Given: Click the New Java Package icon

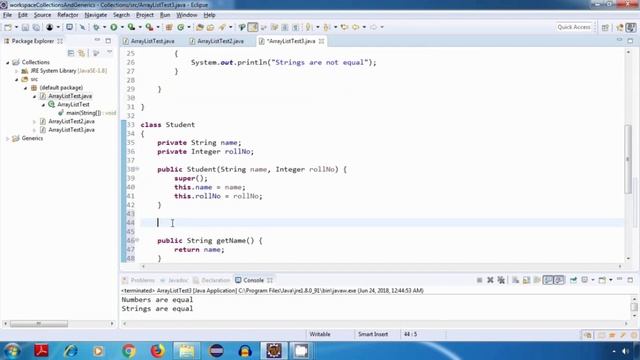Looking at the screenshot, I should [x=169, y=27].
